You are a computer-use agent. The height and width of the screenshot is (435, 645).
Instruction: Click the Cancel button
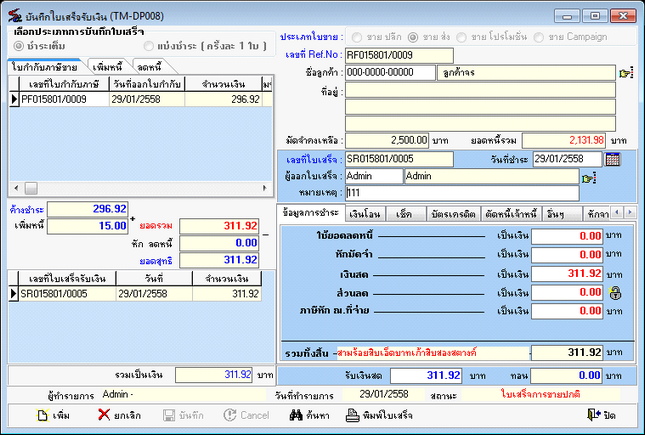[x=246, y=415]
